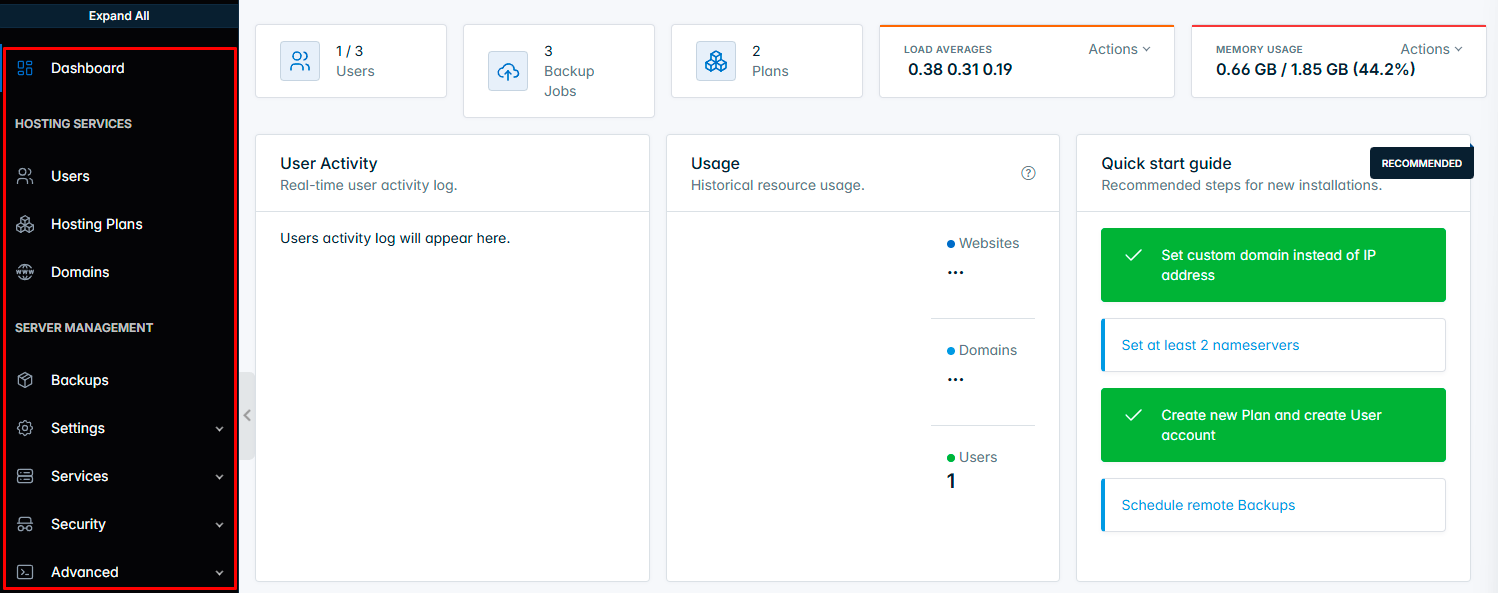Image resolution: width=1498 pixels, height=593 pixels.
Task: Click the Backups box icon in sidebar
Action: [x=26, y=380]
